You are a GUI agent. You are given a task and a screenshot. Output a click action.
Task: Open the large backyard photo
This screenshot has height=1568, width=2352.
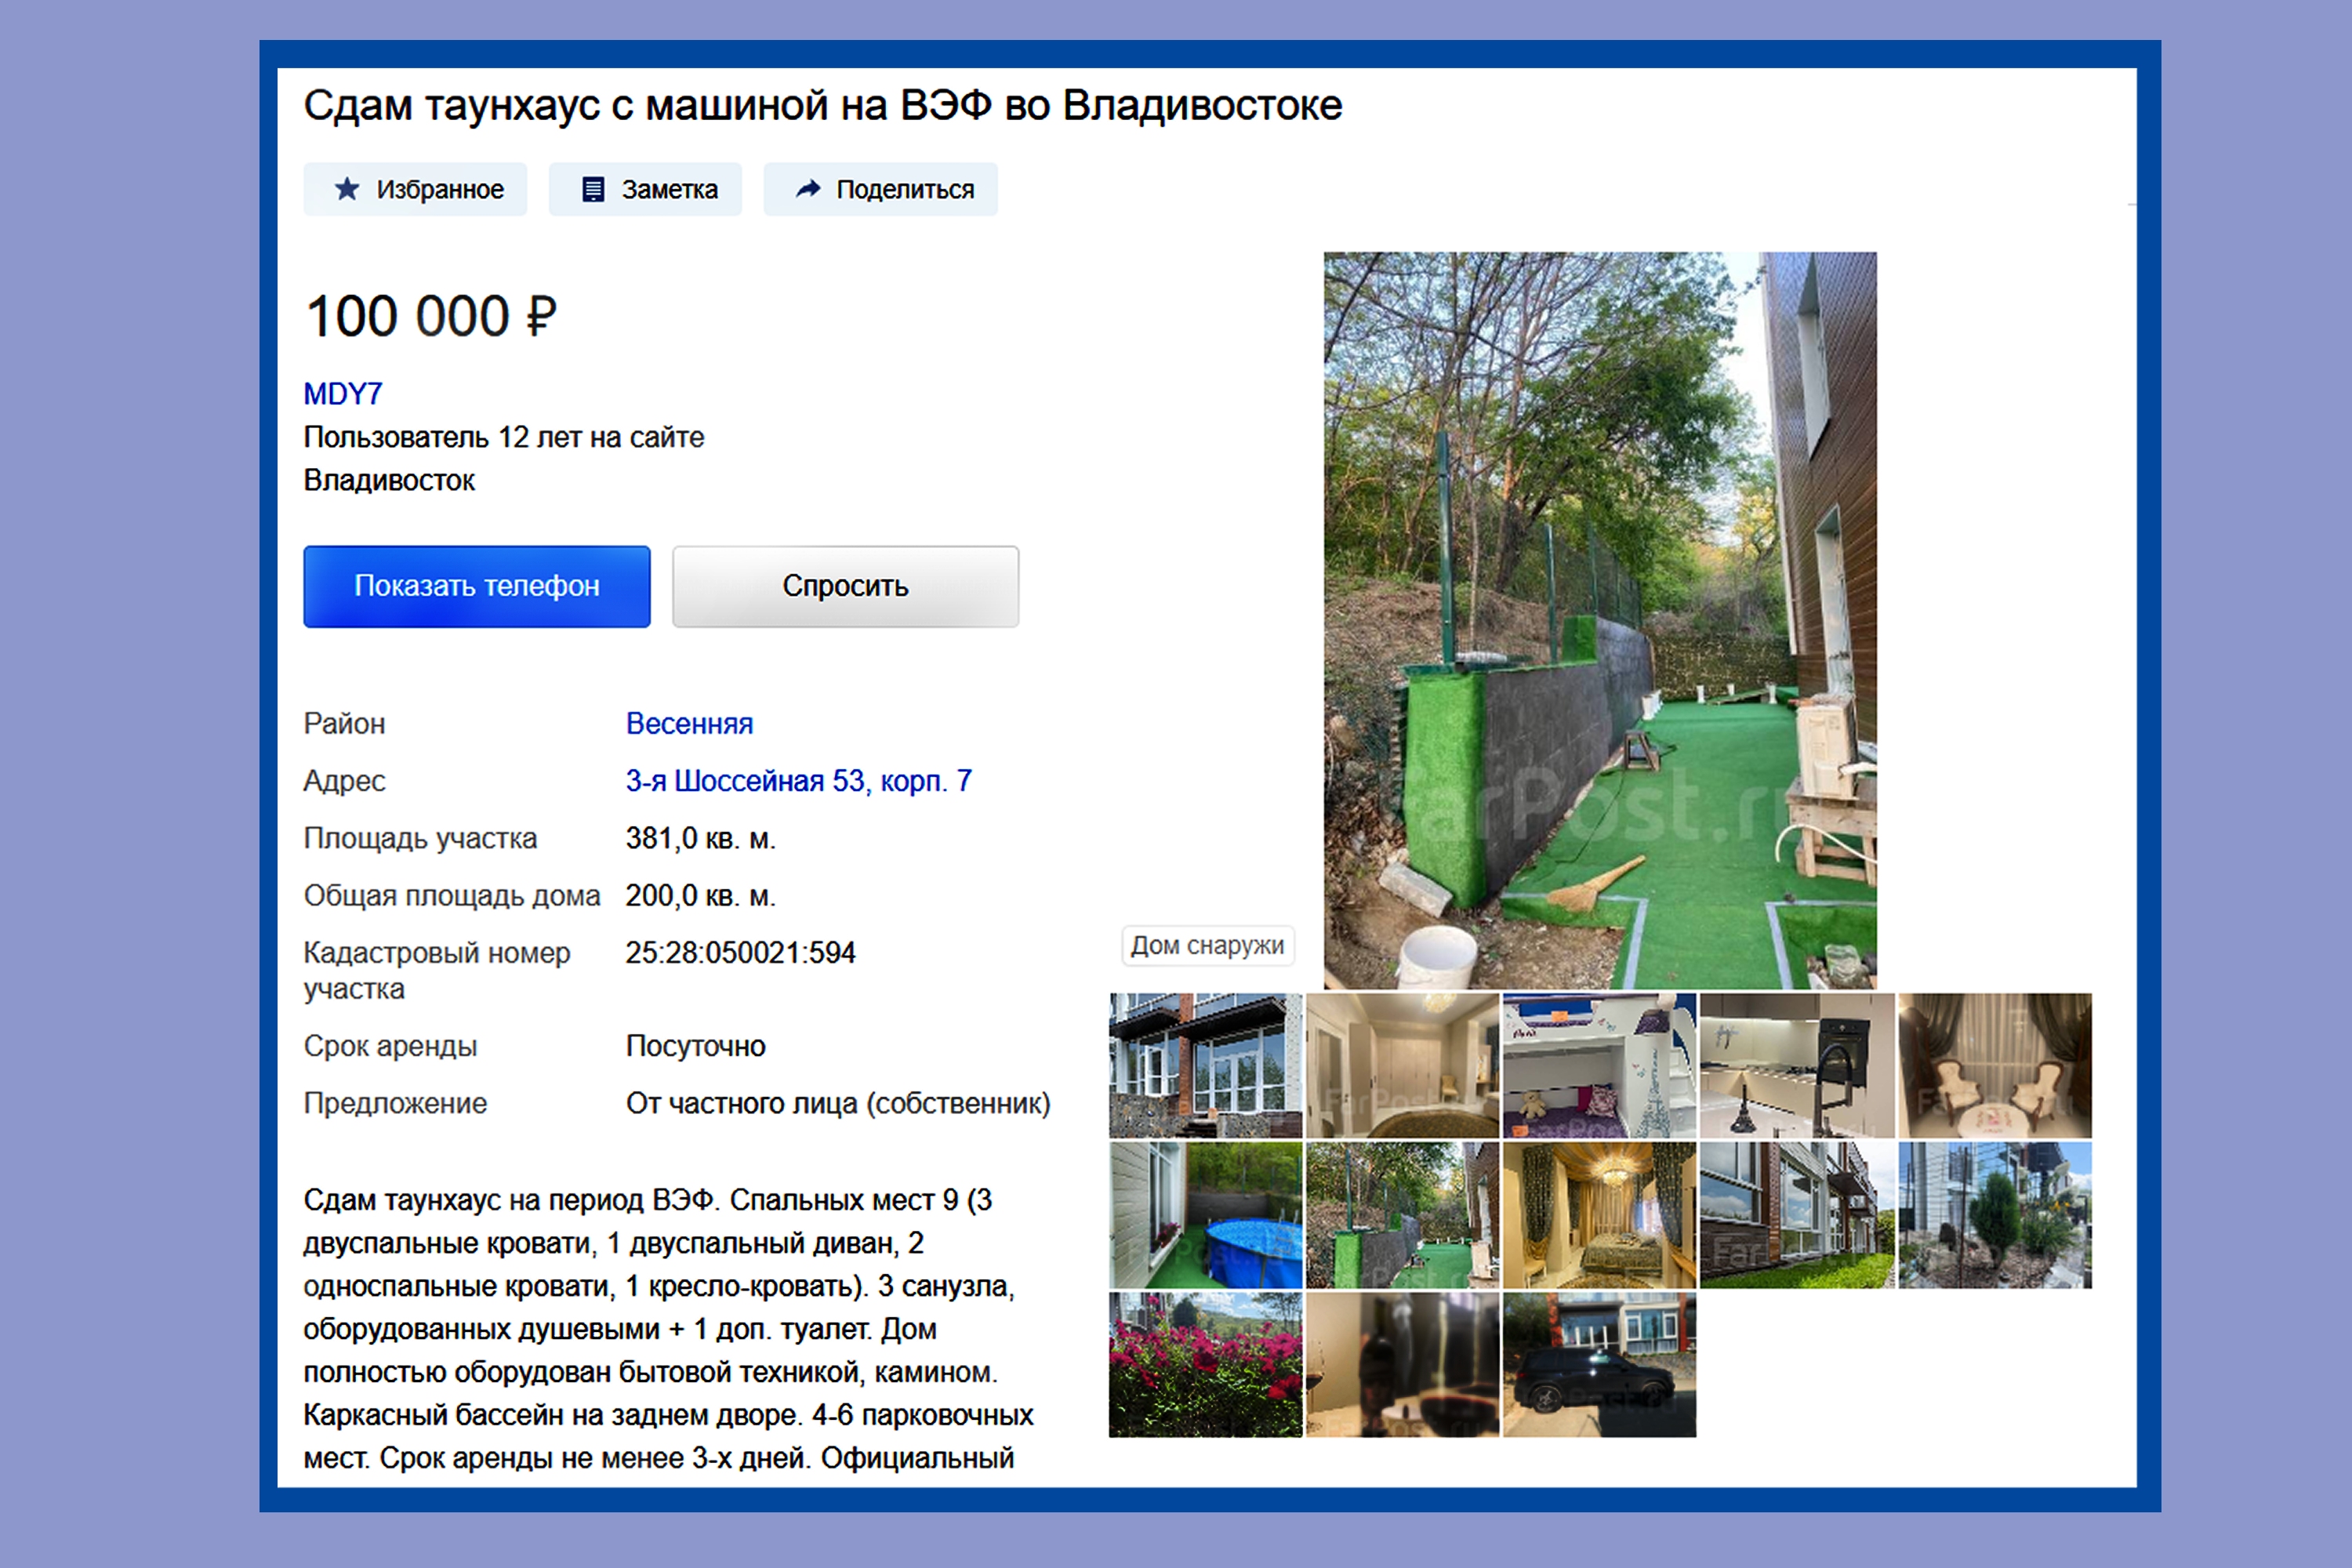[1600, 620]
